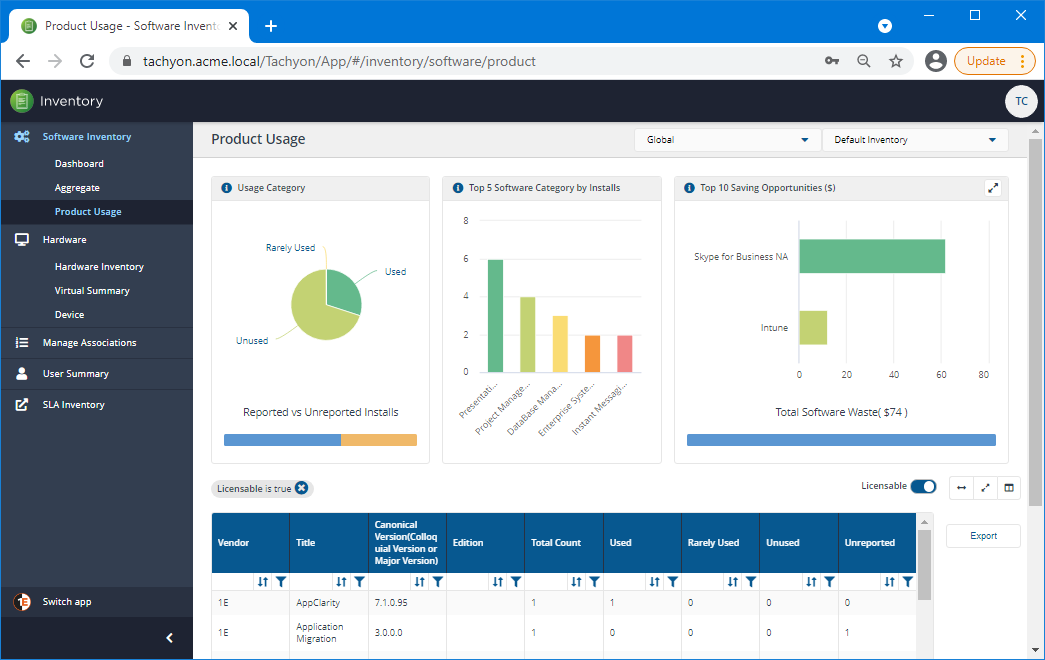Click the green Inventory app logo
The image size is (1045, 660).
[x=22, y=101]
